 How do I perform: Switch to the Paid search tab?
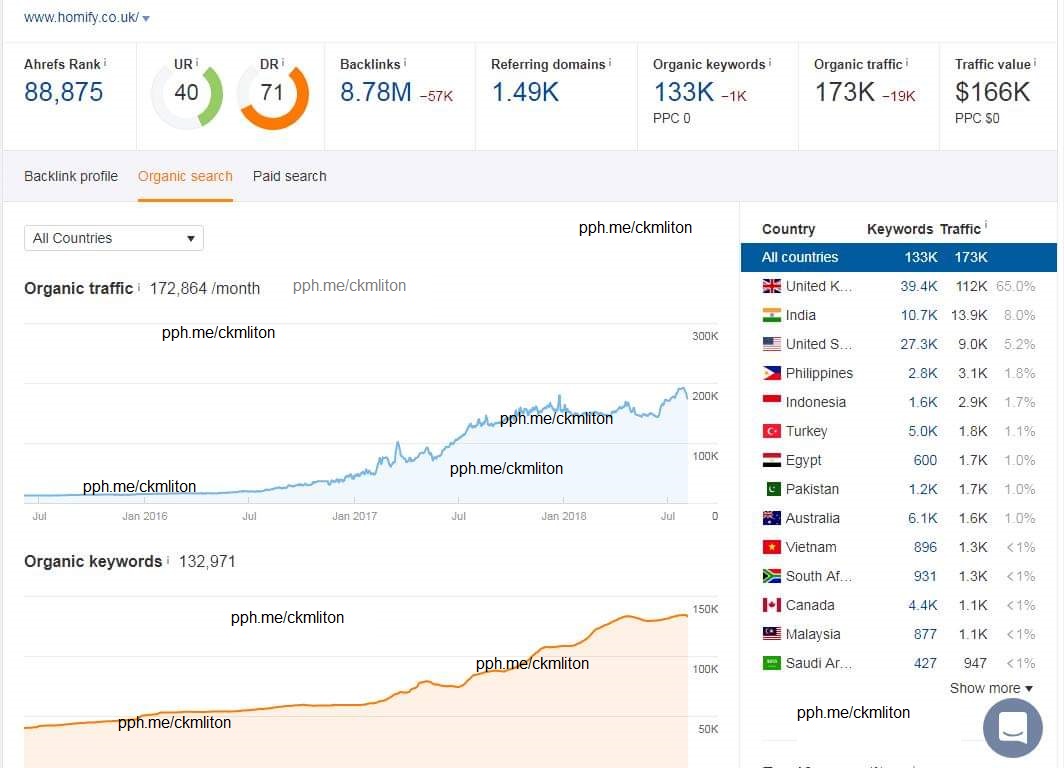289,176
